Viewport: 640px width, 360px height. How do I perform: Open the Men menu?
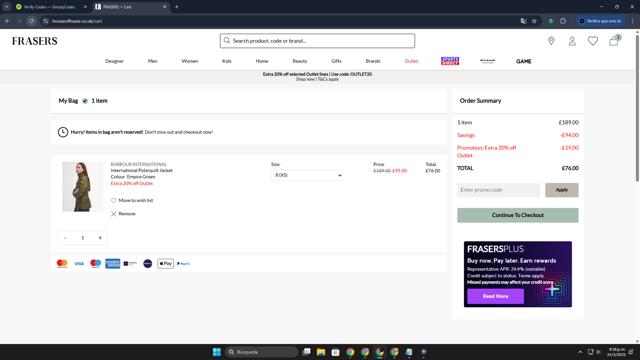coord(153,61)
